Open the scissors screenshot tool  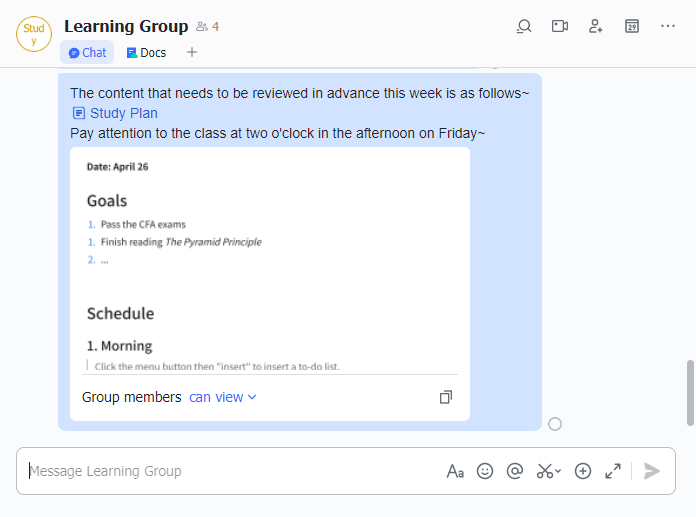point(546,471)
